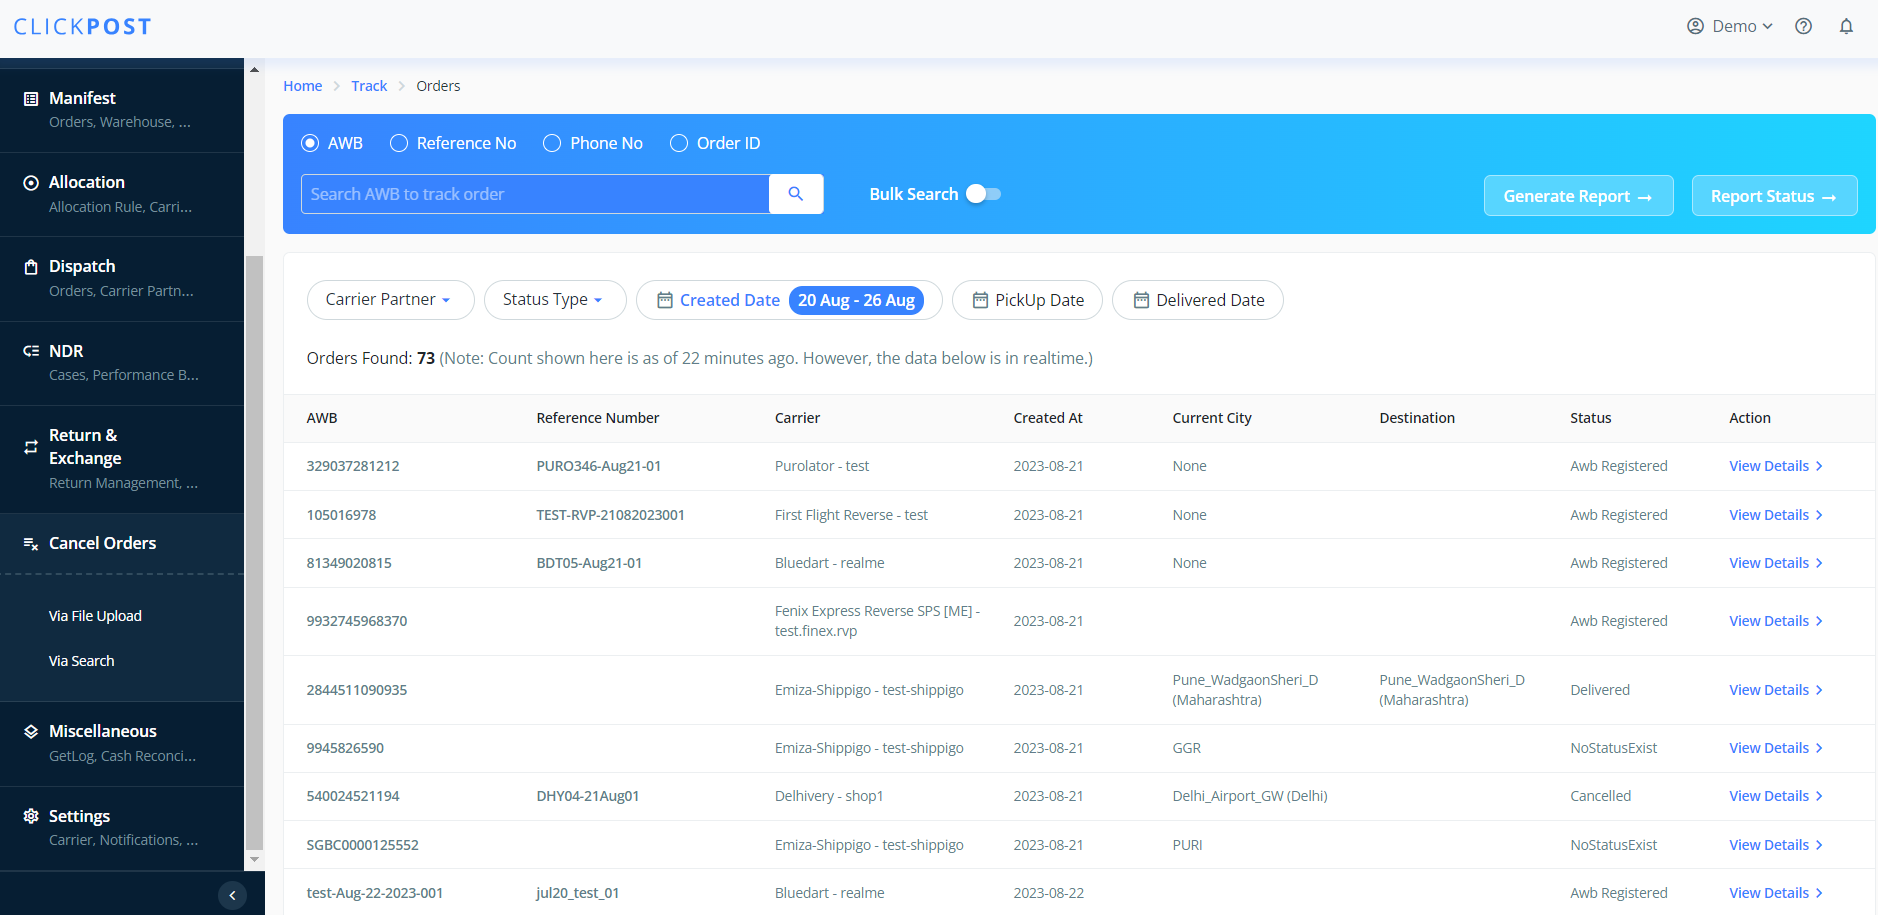Click the Delivered Date calendar icon

(1141, 300)
